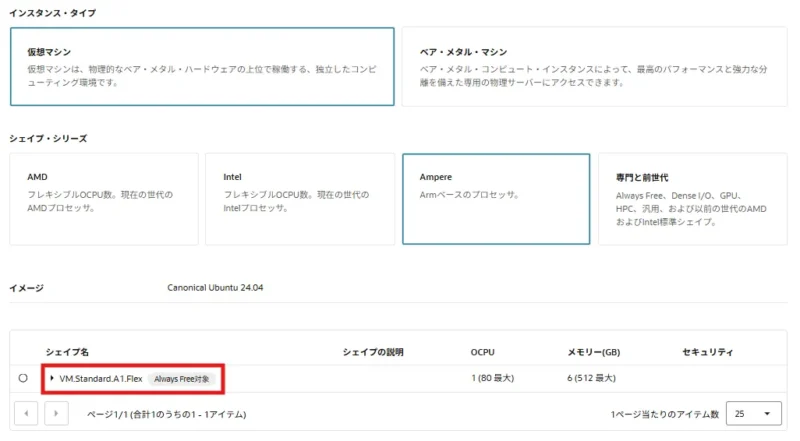
Task: Click the VM.Standard.A1.Flex shape name
Action: point(101,379)
